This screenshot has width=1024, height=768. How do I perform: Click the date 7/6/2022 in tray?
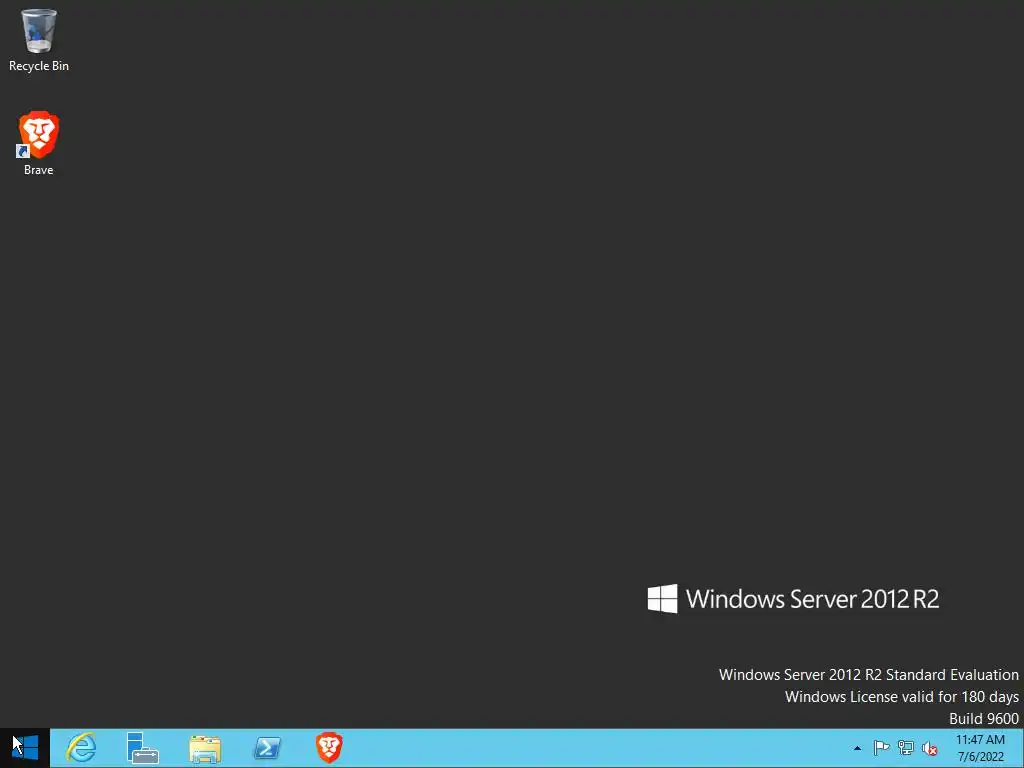click(x=980, y=758)
